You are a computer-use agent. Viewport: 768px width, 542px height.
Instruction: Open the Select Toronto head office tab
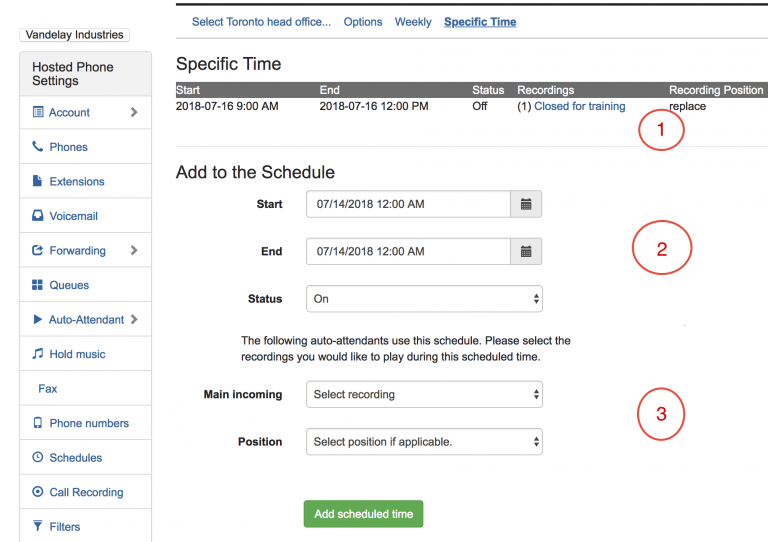coord(261,22)
